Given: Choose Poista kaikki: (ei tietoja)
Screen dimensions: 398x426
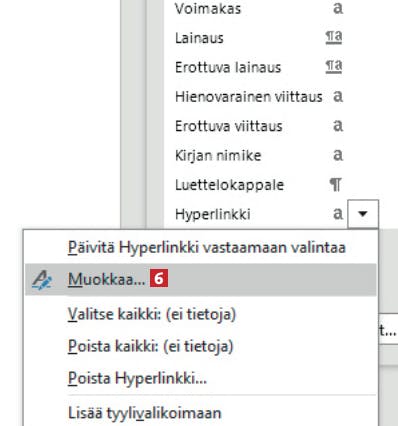Looking at the screenshot, I should [x=150, y=346].
